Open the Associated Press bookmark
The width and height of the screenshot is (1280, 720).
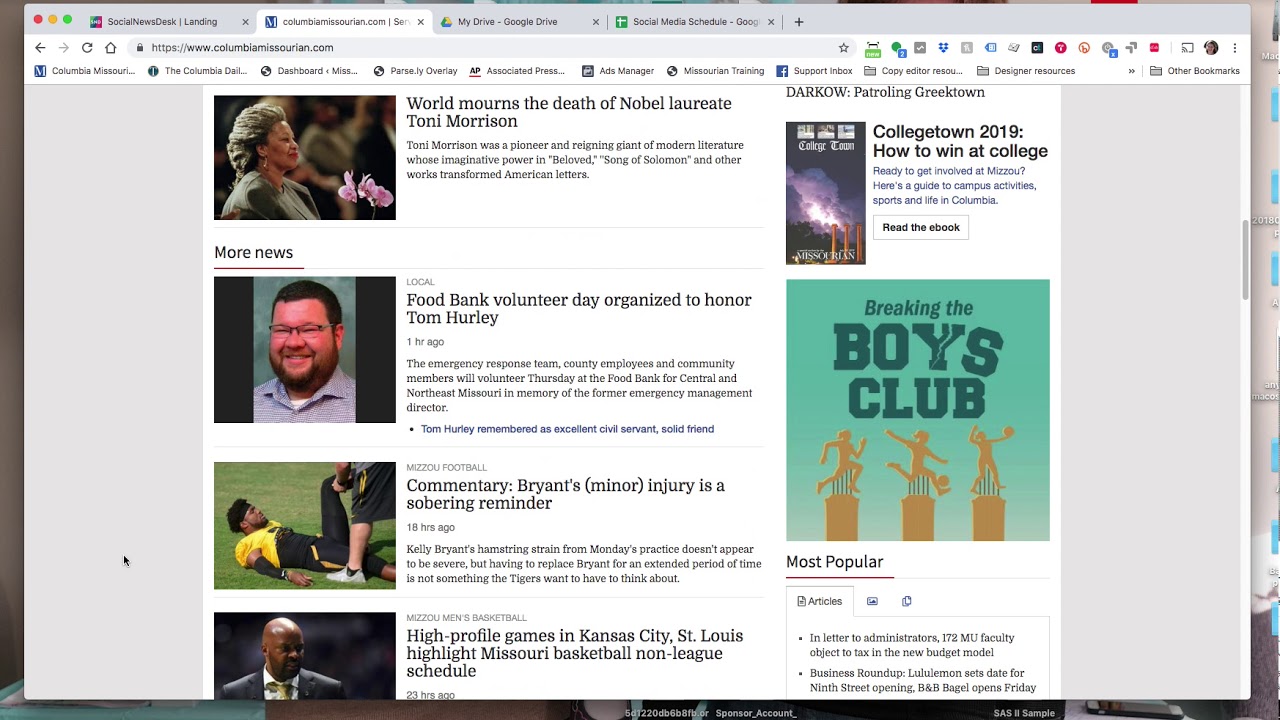[x=517, y=71]
